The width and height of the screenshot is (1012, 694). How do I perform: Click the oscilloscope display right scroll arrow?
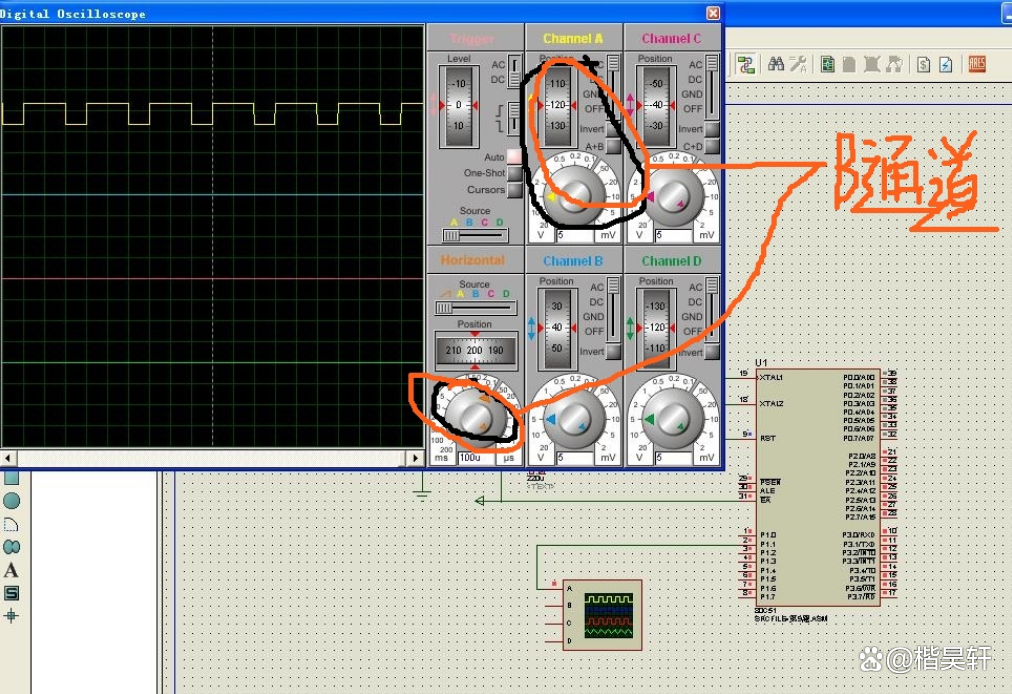pyautogui.click(x=416, y=458)
